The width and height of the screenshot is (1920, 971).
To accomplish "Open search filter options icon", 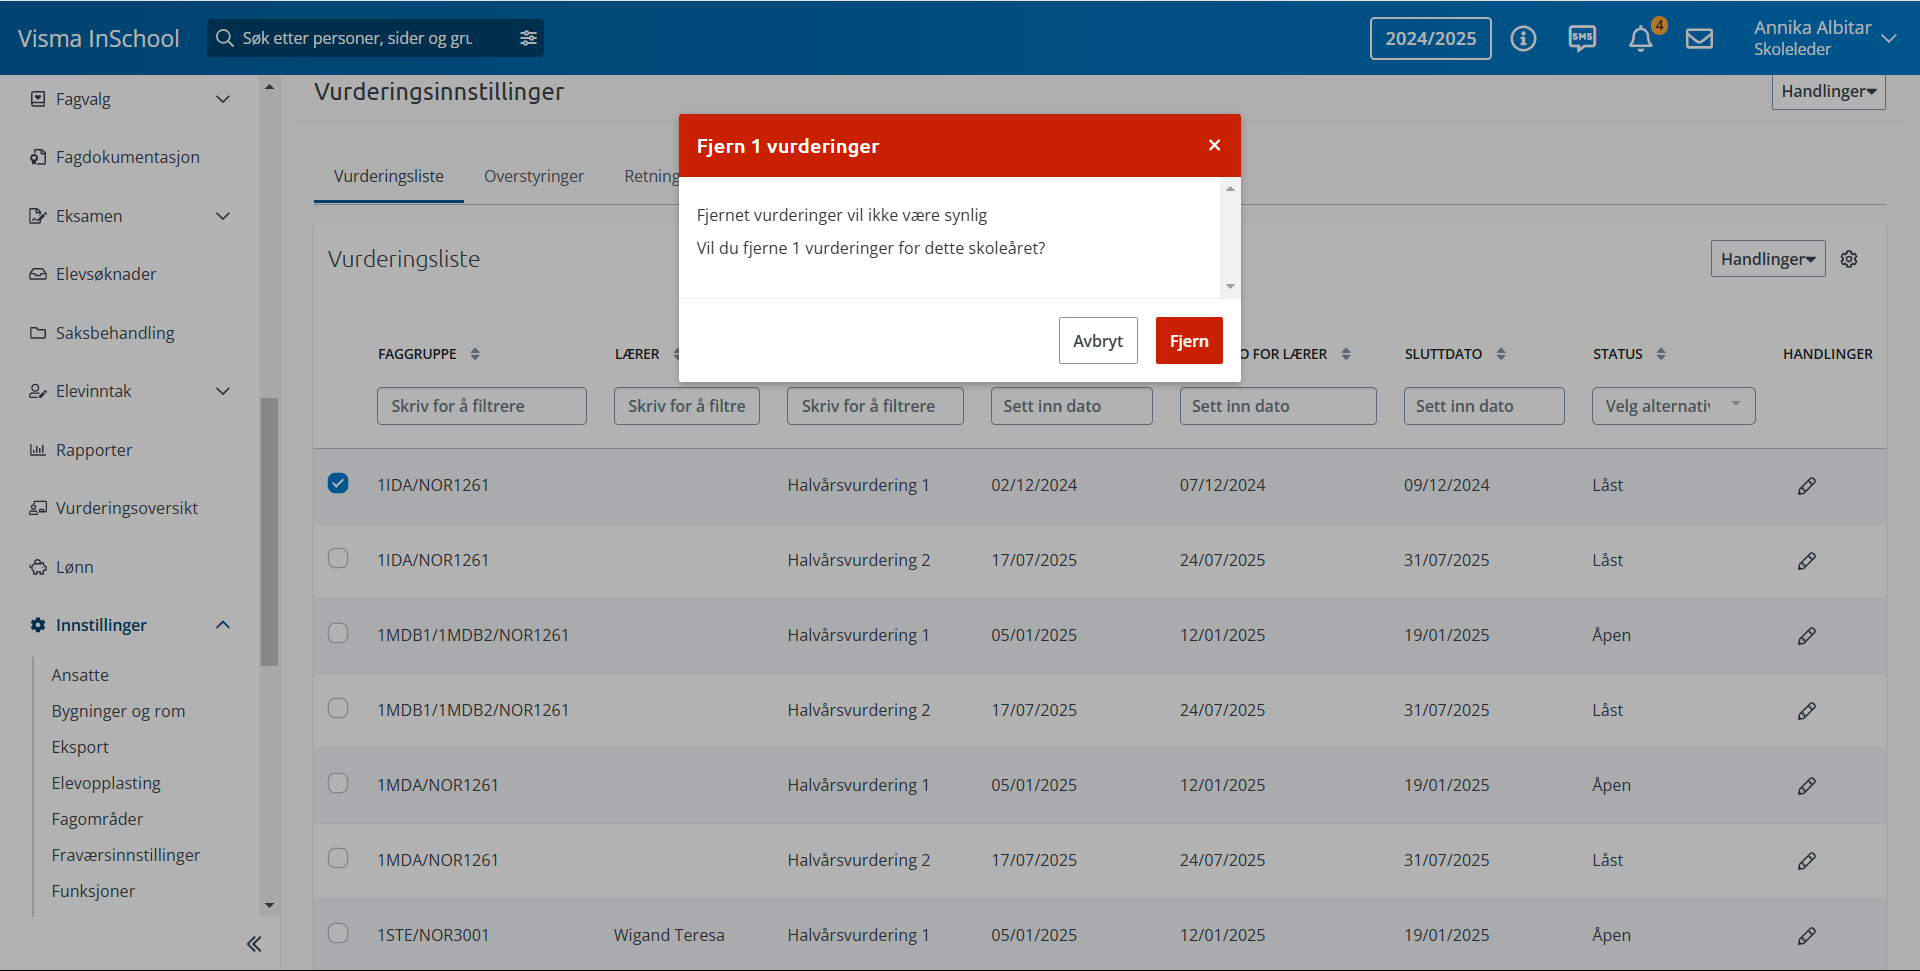I will [x=528, y=38].
